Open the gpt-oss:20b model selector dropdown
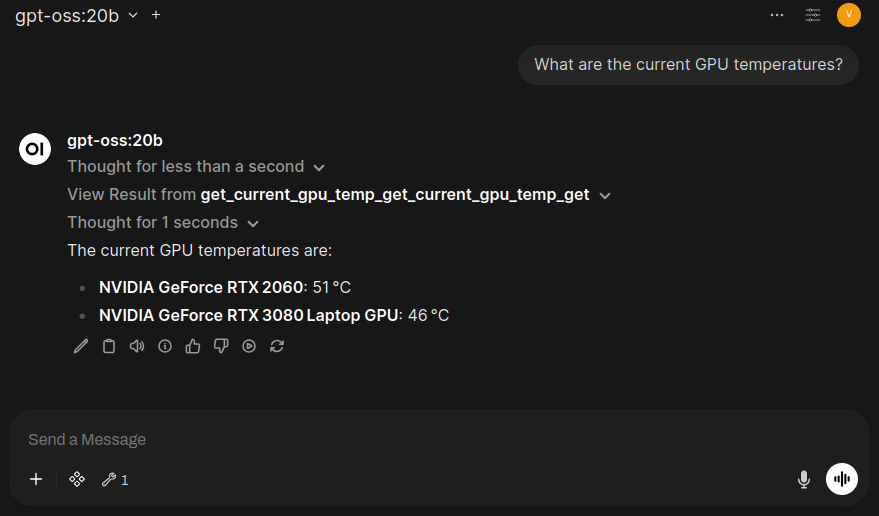The width and height of the screenshot is (879, 516). pyautogui.click(x=76, y=15)
